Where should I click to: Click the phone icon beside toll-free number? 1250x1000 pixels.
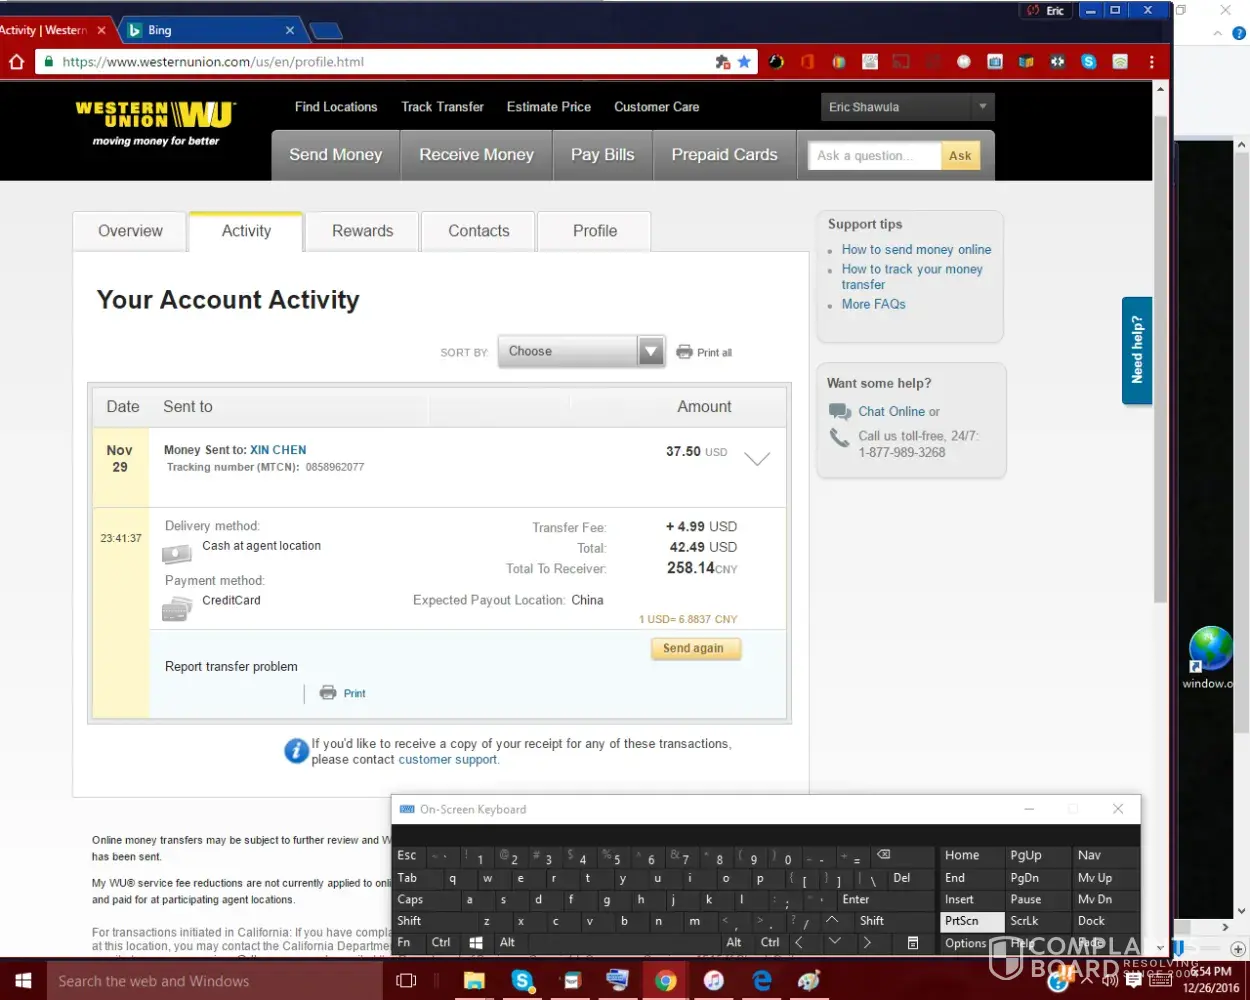(839, 438)
